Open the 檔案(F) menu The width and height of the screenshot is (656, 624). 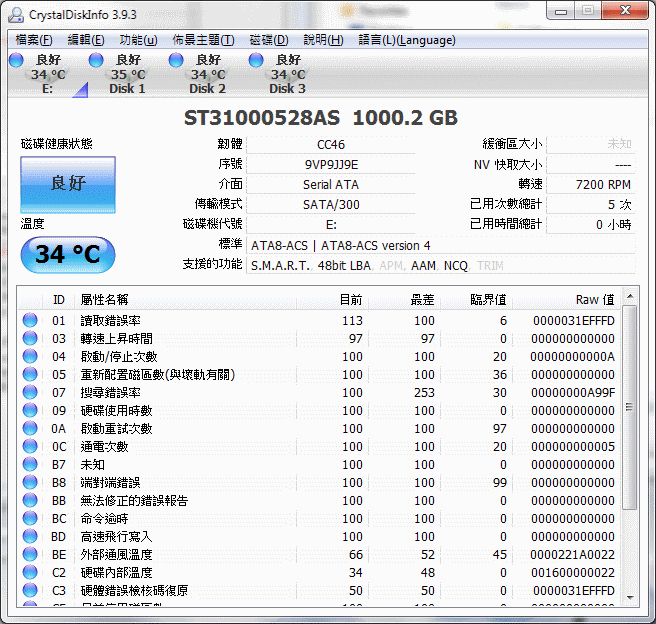tap(34, 40)
